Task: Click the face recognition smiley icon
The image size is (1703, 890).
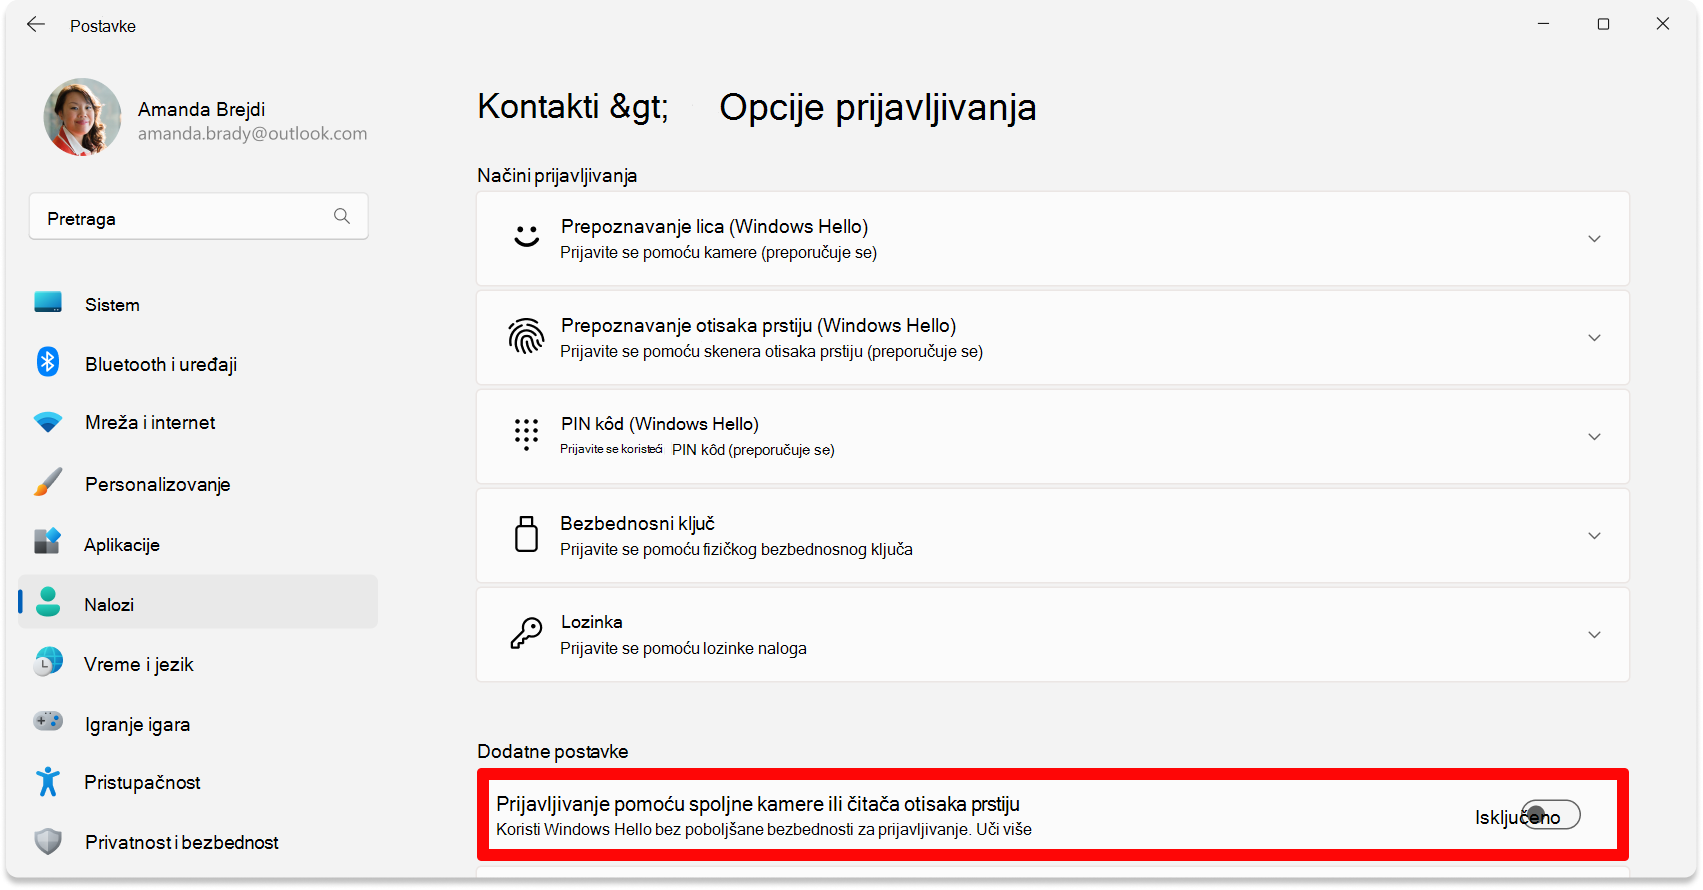Action: pos(526,236)
